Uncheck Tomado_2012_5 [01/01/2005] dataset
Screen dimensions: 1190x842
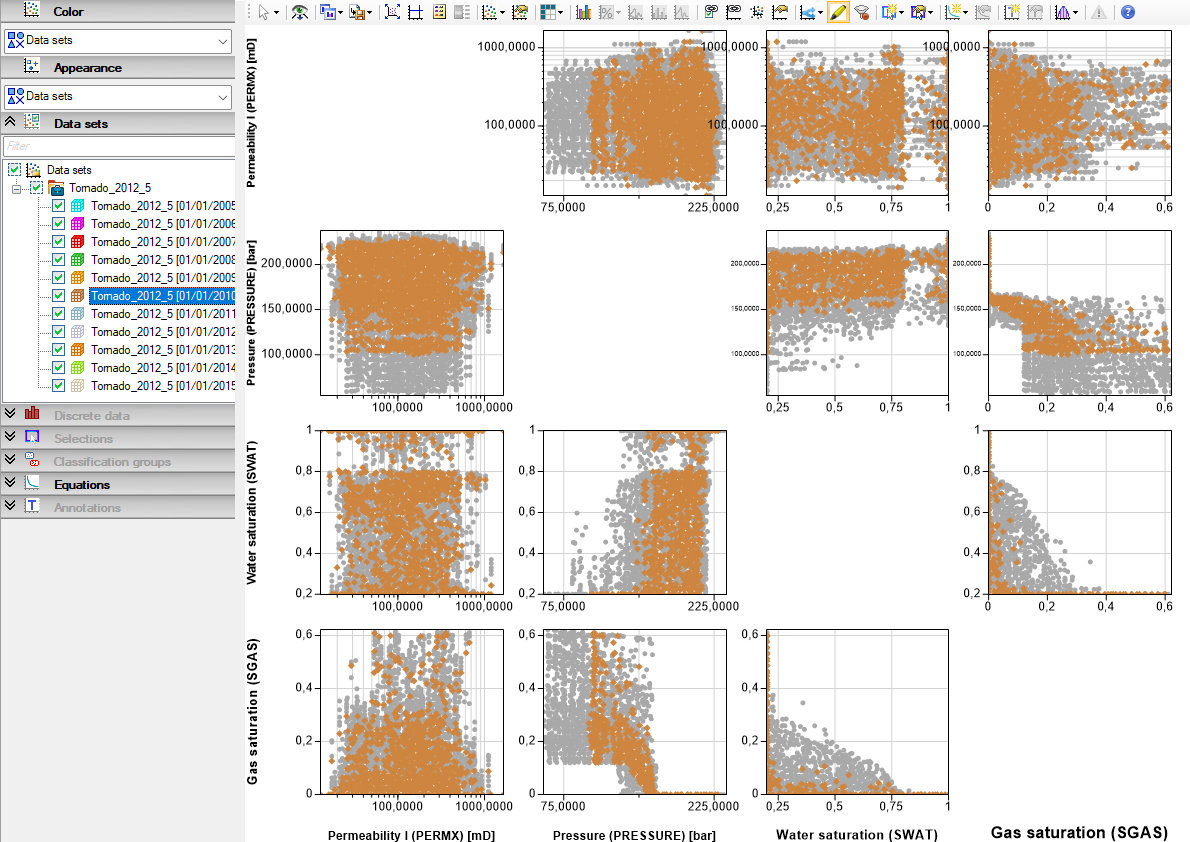(58, 206)
